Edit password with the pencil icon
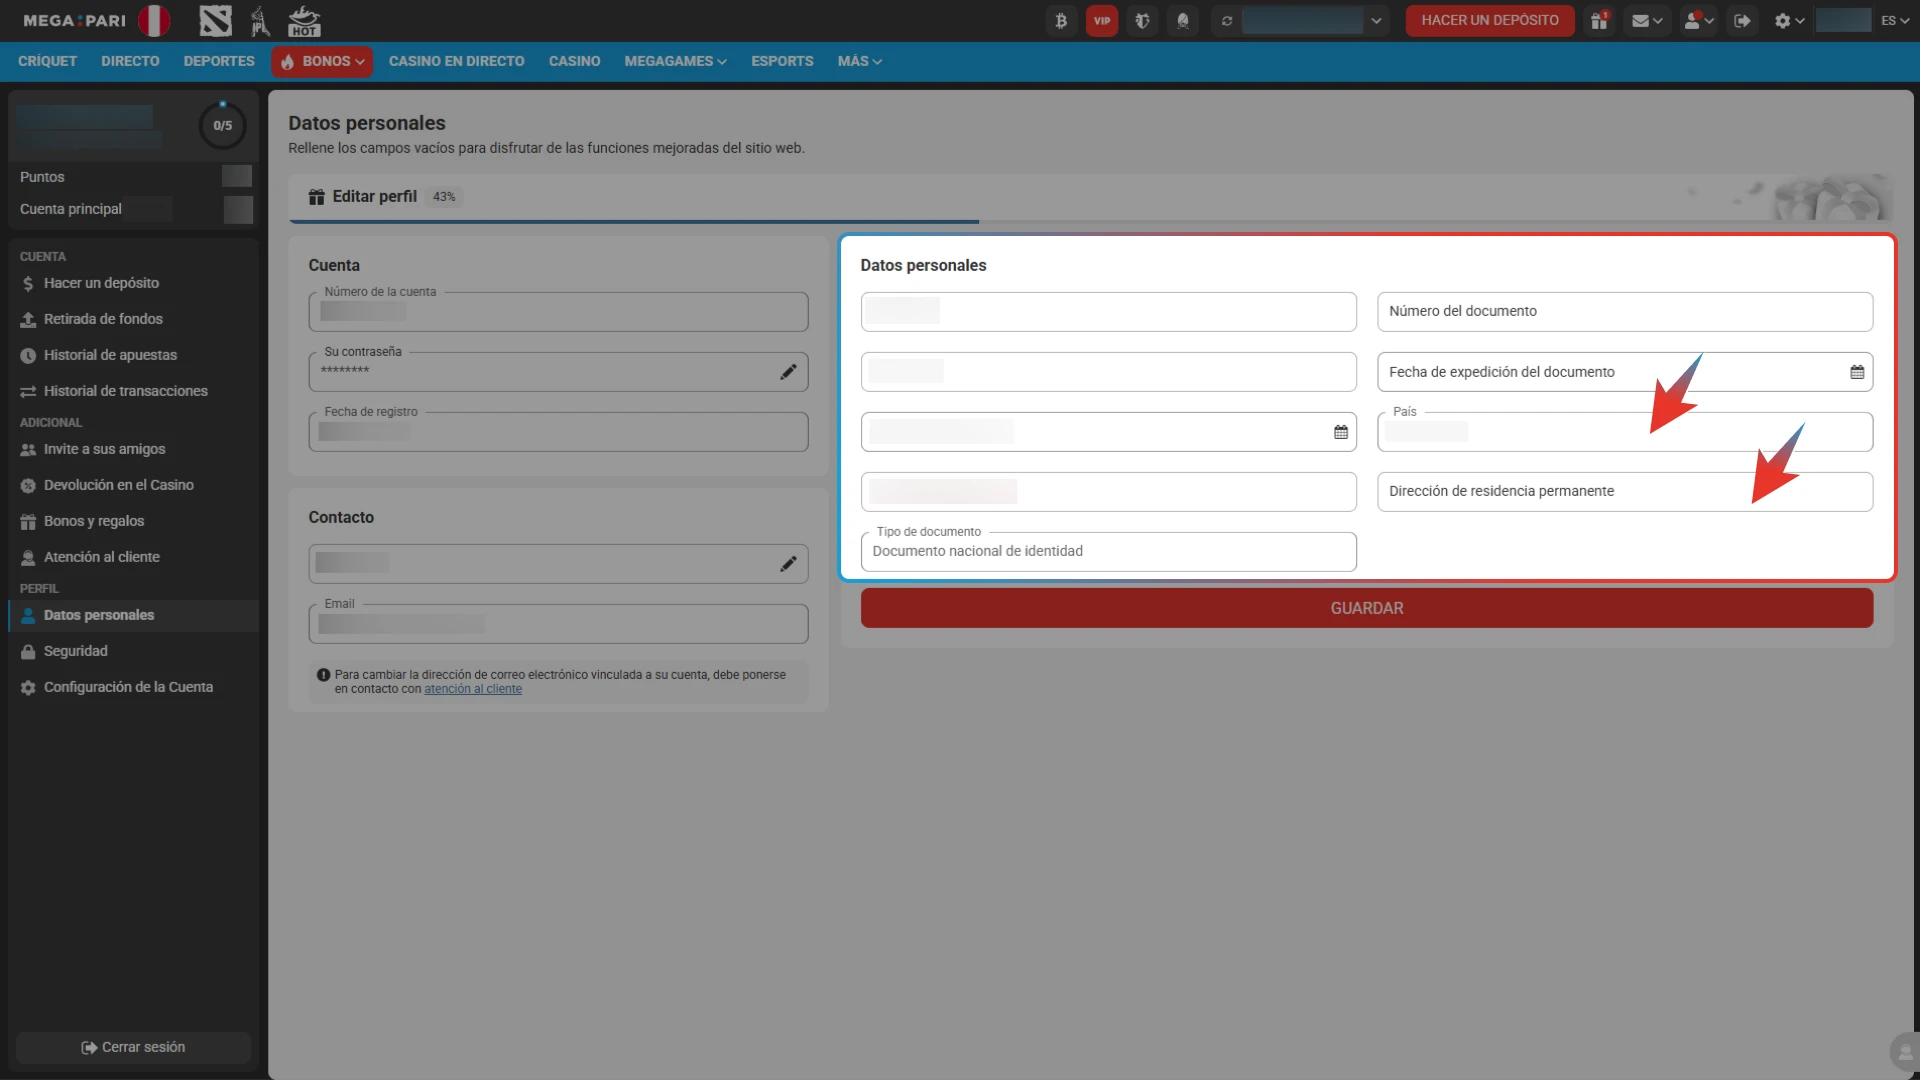The height and width of the screenshot is (1080, 1920). coord(788,372)
